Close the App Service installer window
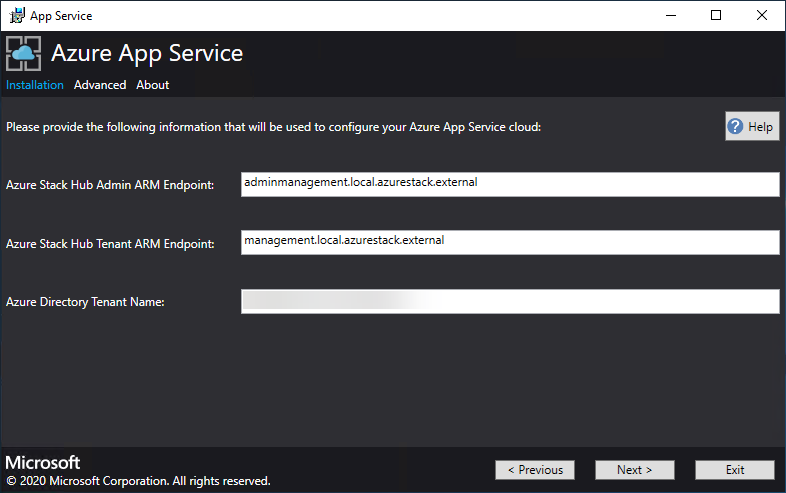Screen dimensions: 786x493 (x=762, y=15)
